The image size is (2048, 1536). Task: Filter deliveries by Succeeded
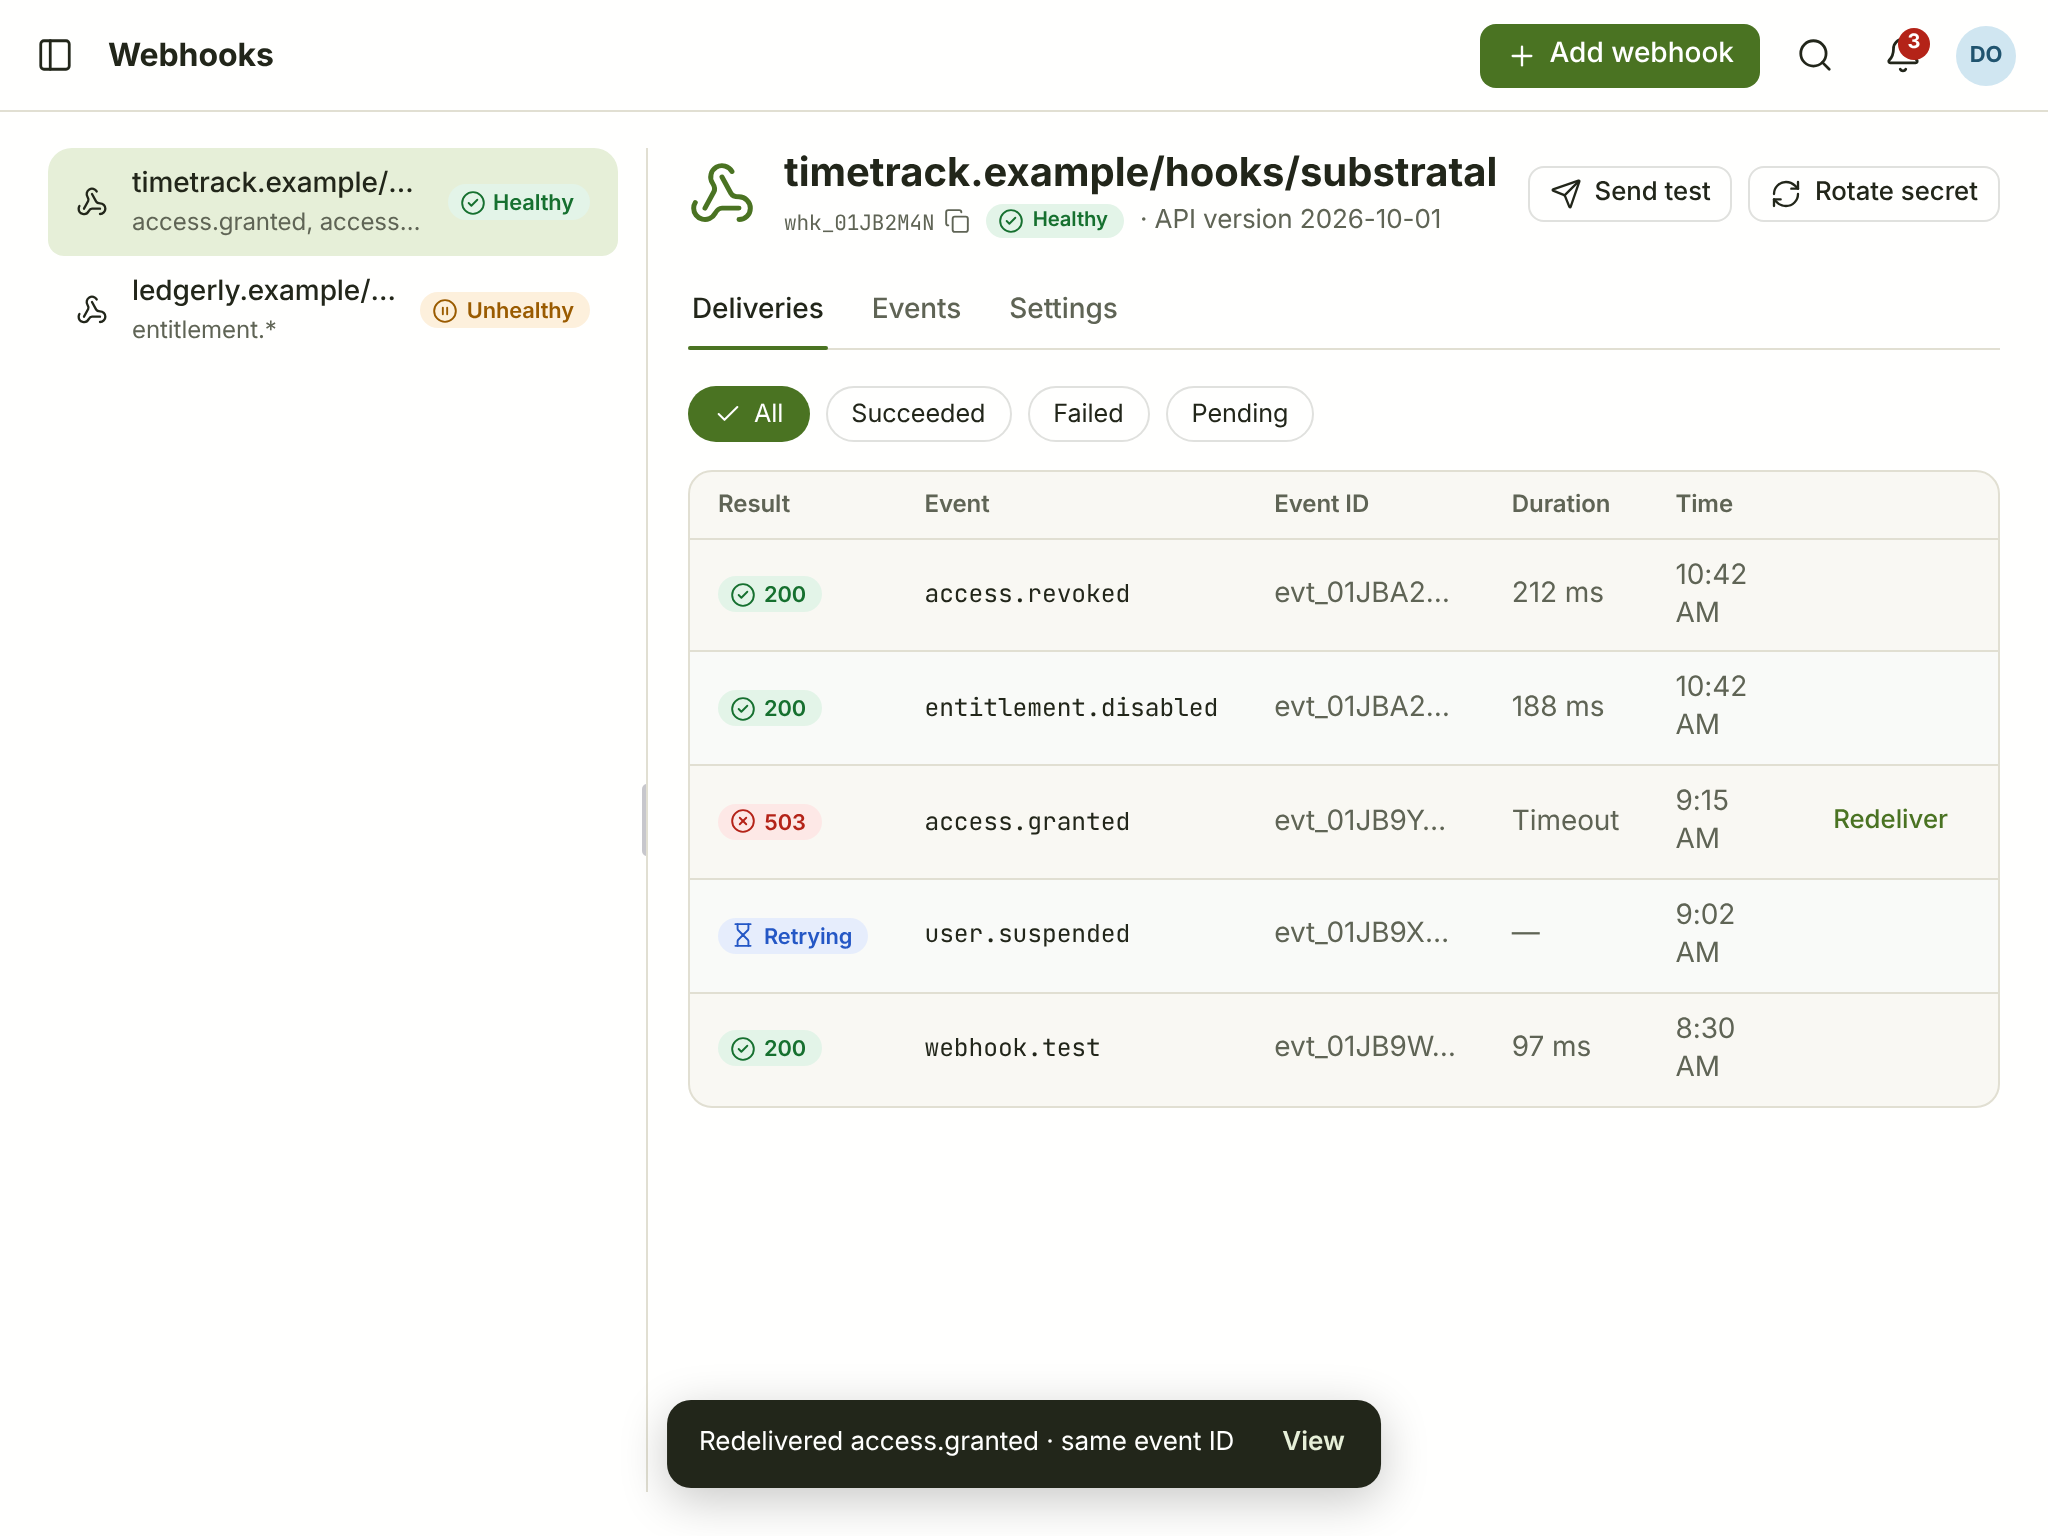[x=918, y=414]
